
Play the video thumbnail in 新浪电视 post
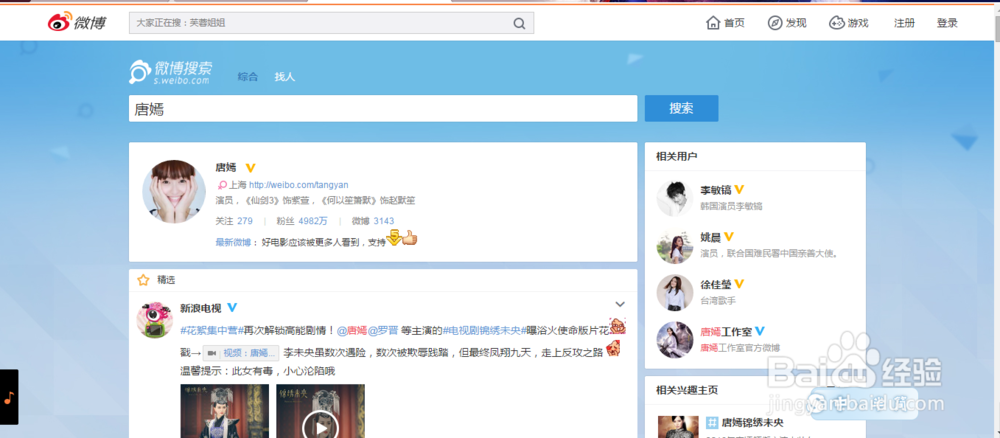[x=320, y=411]
